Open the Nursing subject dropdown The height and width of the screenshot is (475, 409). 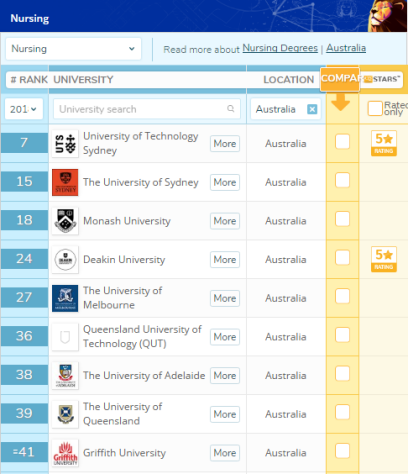click(73, 49)
